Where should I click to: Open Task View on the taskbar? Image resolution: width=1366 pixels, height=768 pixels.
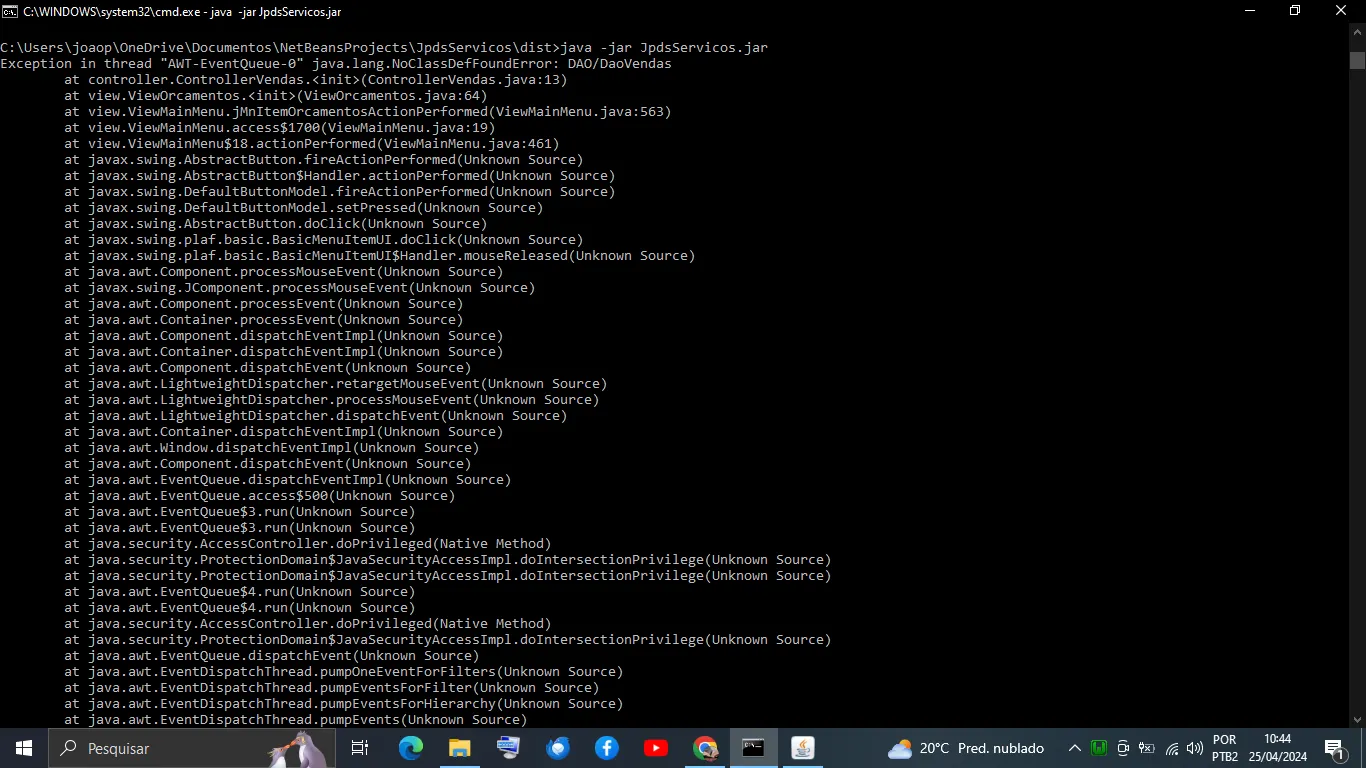click(x=360, y=748)
